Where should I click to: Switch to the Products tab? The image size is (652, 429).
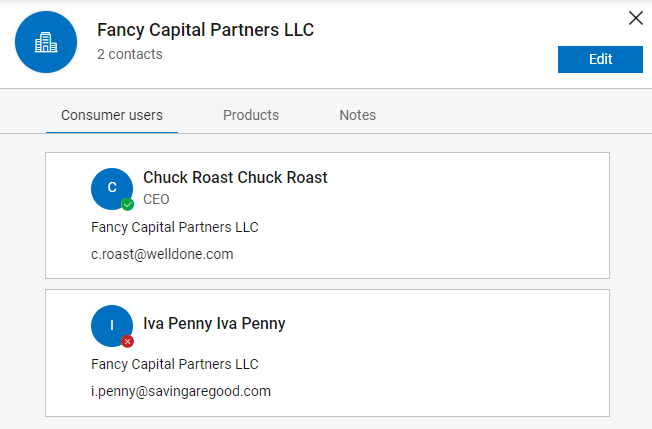point(251,115)
